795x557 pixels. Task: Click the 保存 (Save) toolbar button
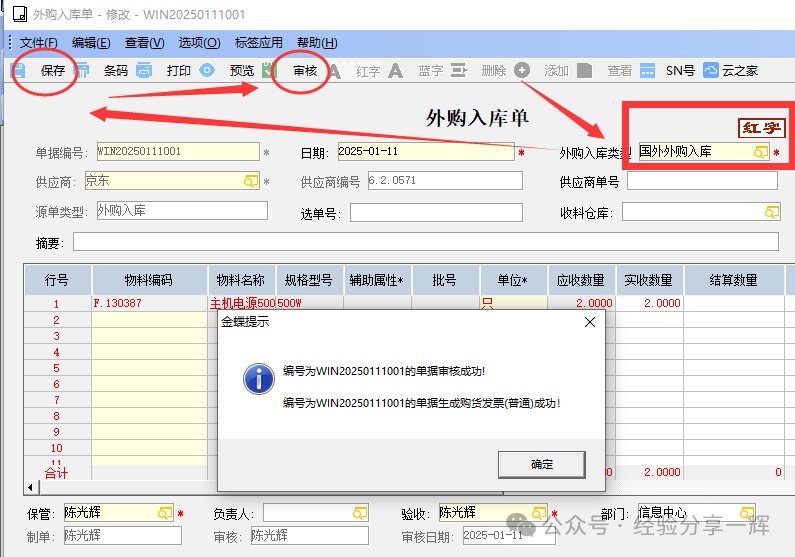tap(52, 71)
